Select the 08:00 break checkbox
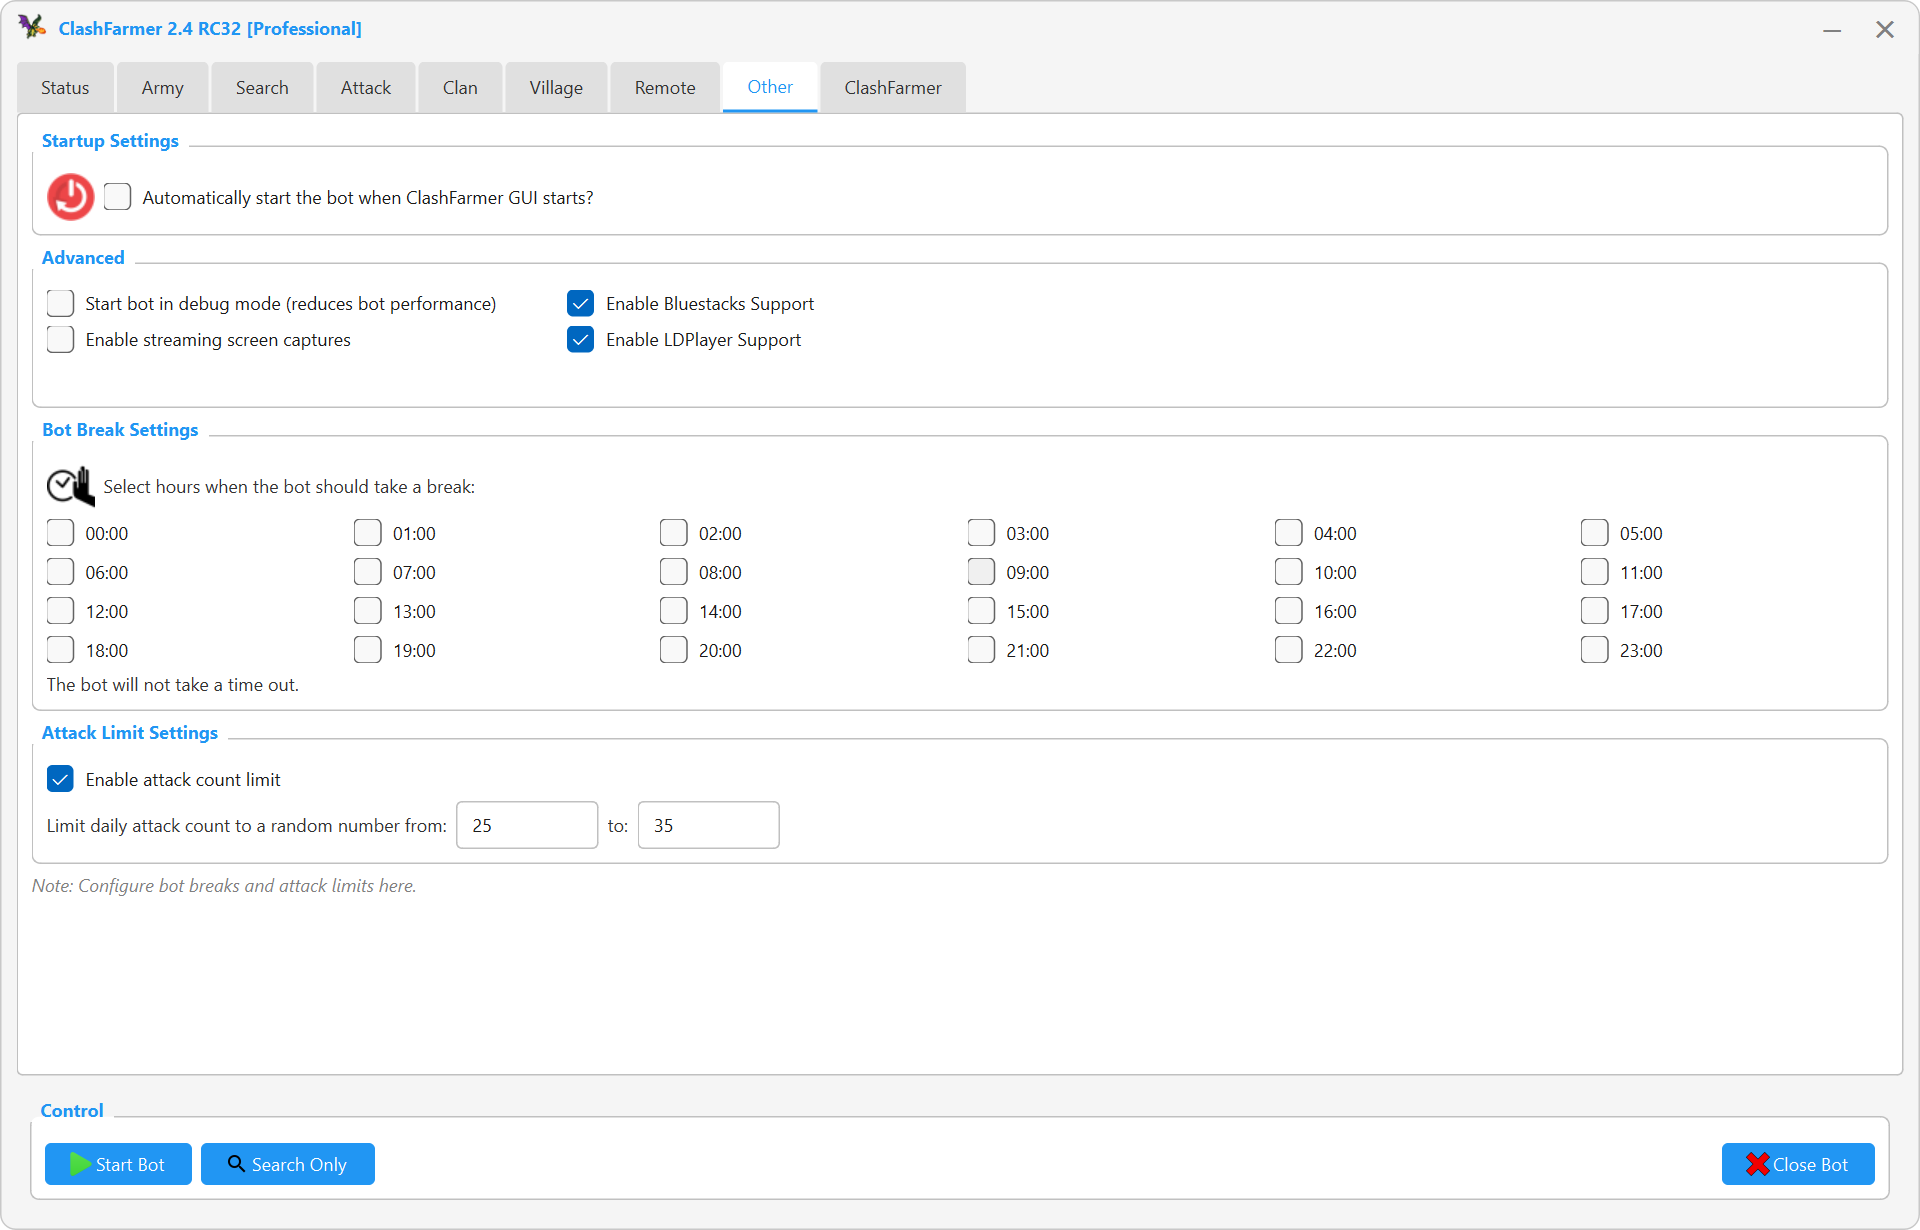This screenshot has height=1230, width=1920. pyautogui.click(x=673, y=571)
